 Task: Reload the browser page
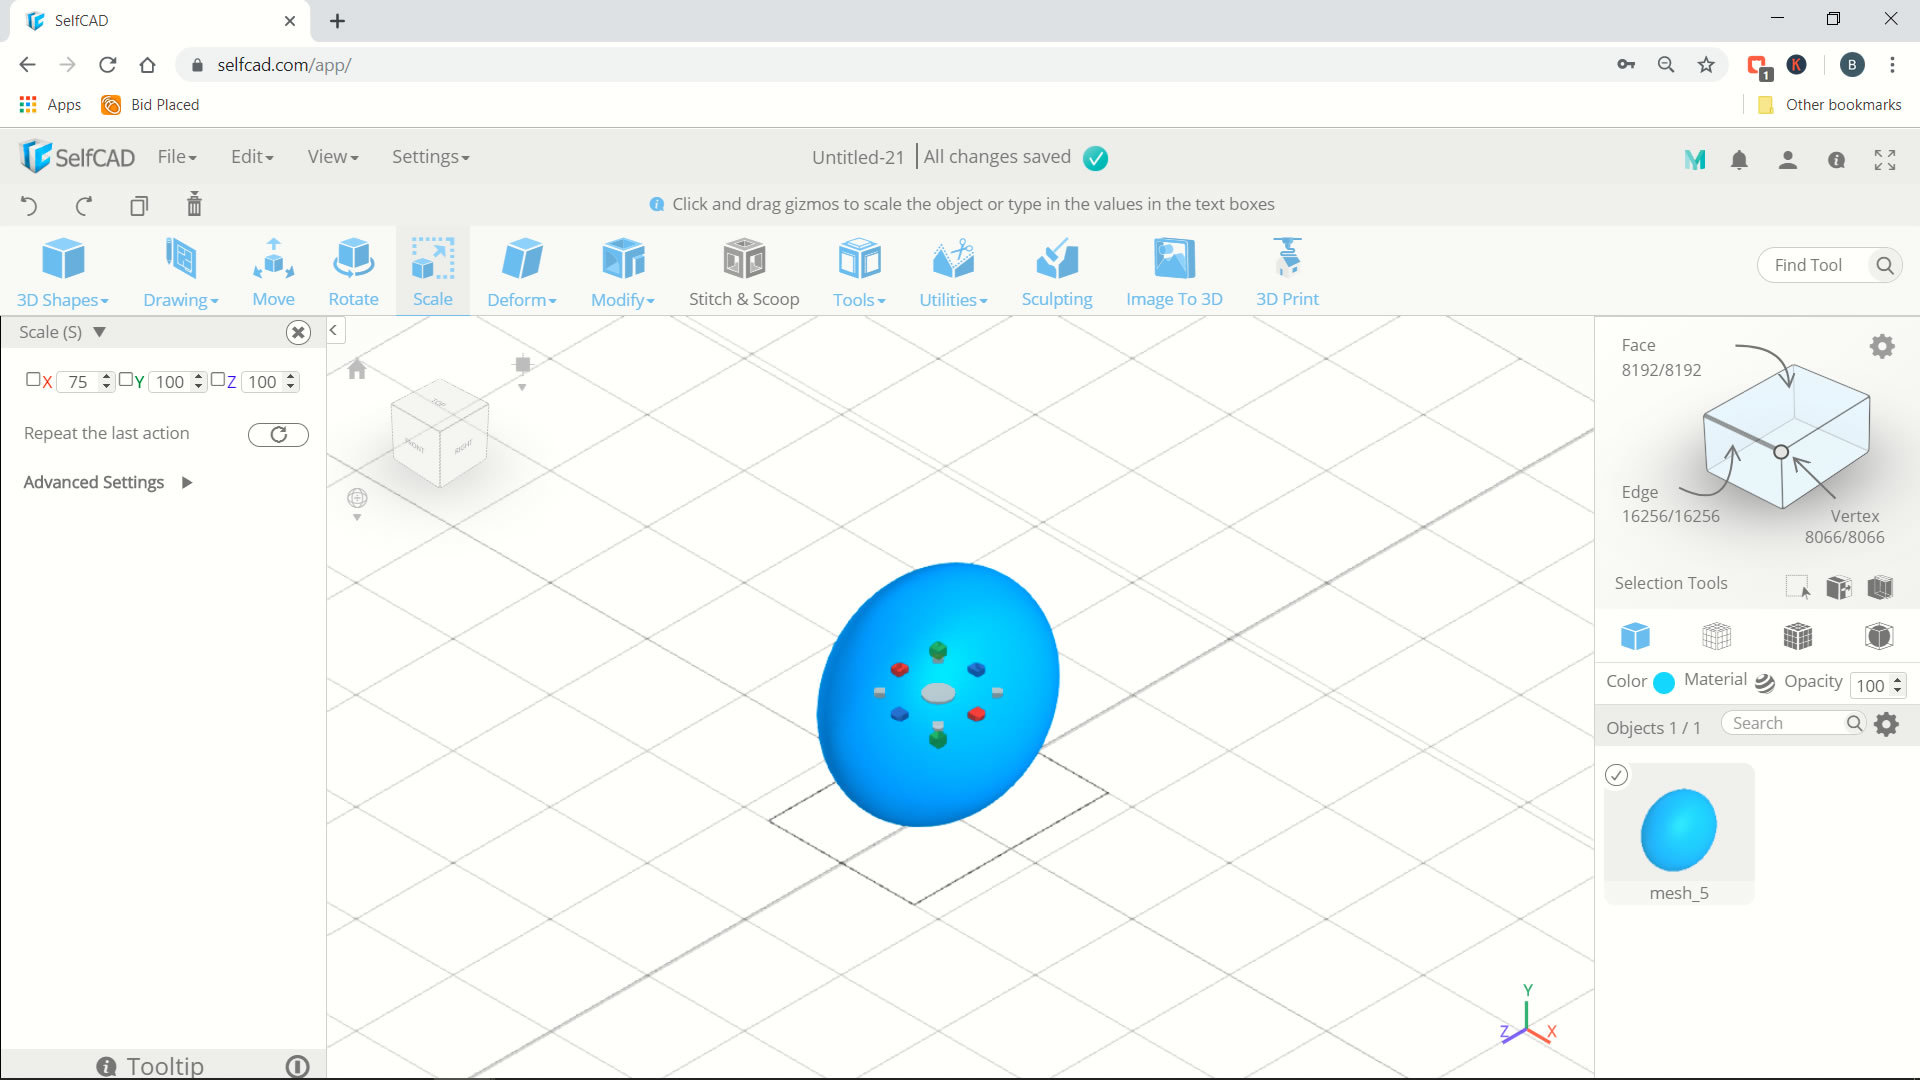[108, 65]
